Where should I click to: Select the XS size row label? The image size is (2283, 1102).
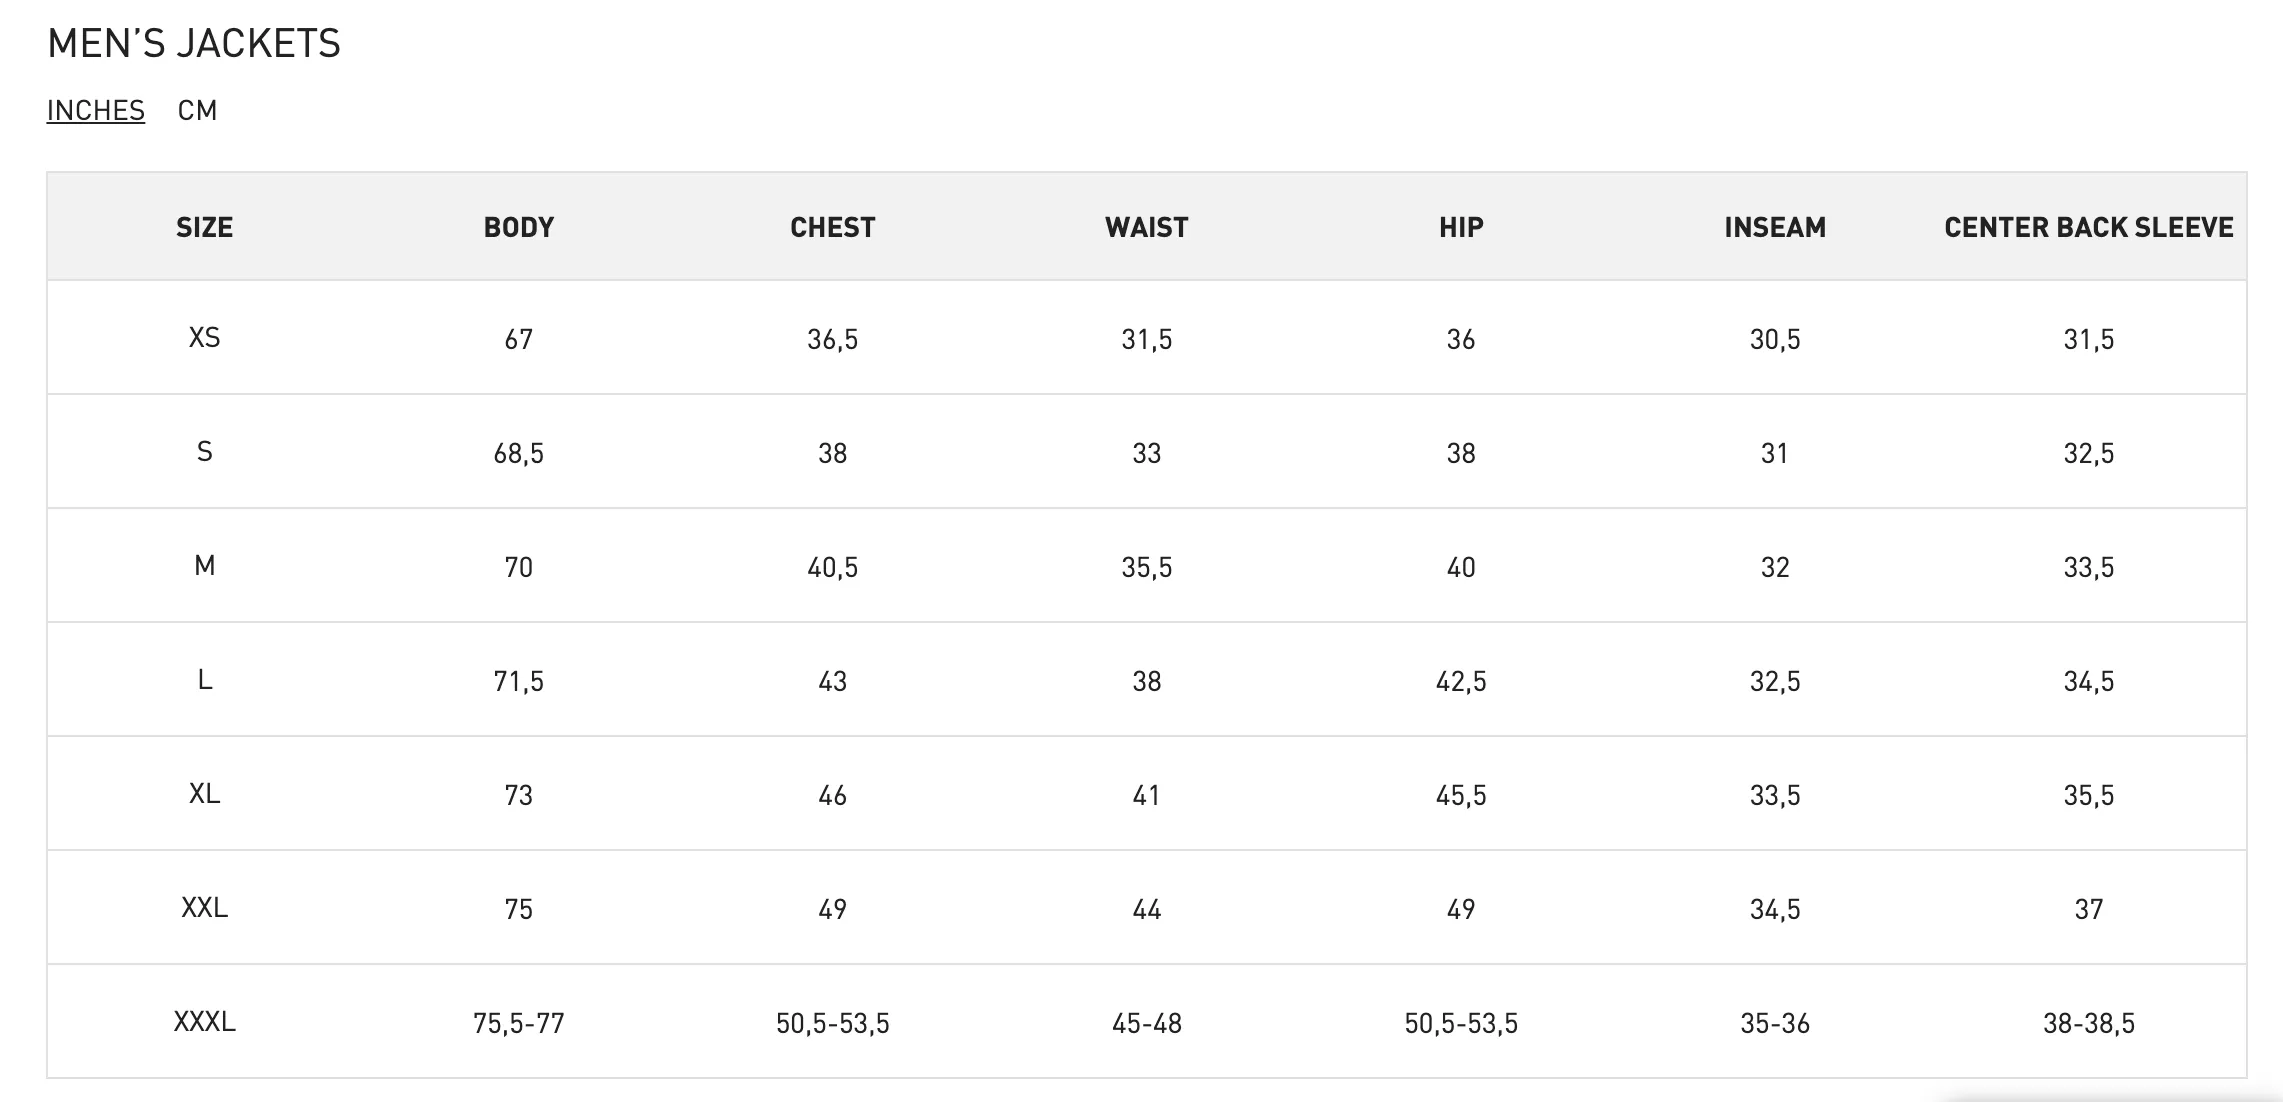205,337
